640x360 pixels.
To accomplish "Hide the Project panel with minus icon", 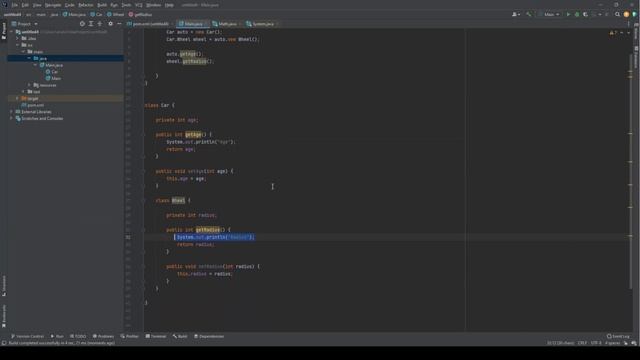I will (119, 24).
